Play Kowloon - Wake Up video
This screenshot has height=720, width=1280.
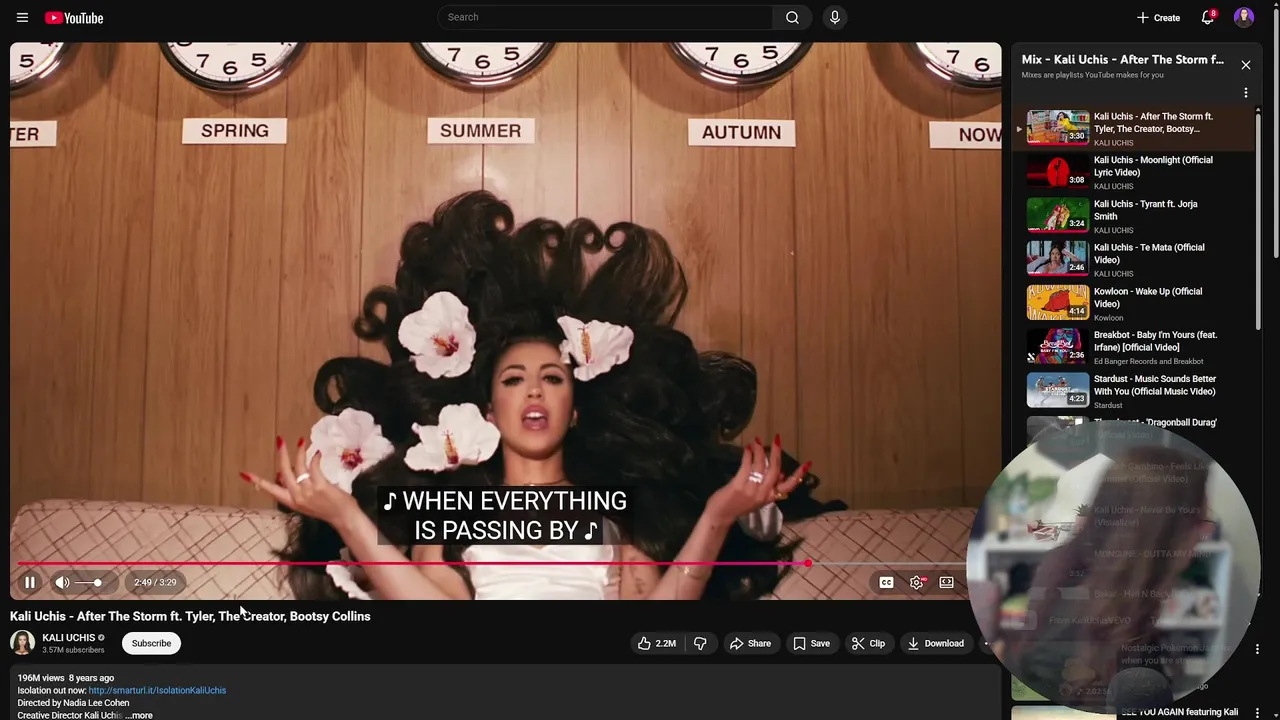click(1131, 303)
